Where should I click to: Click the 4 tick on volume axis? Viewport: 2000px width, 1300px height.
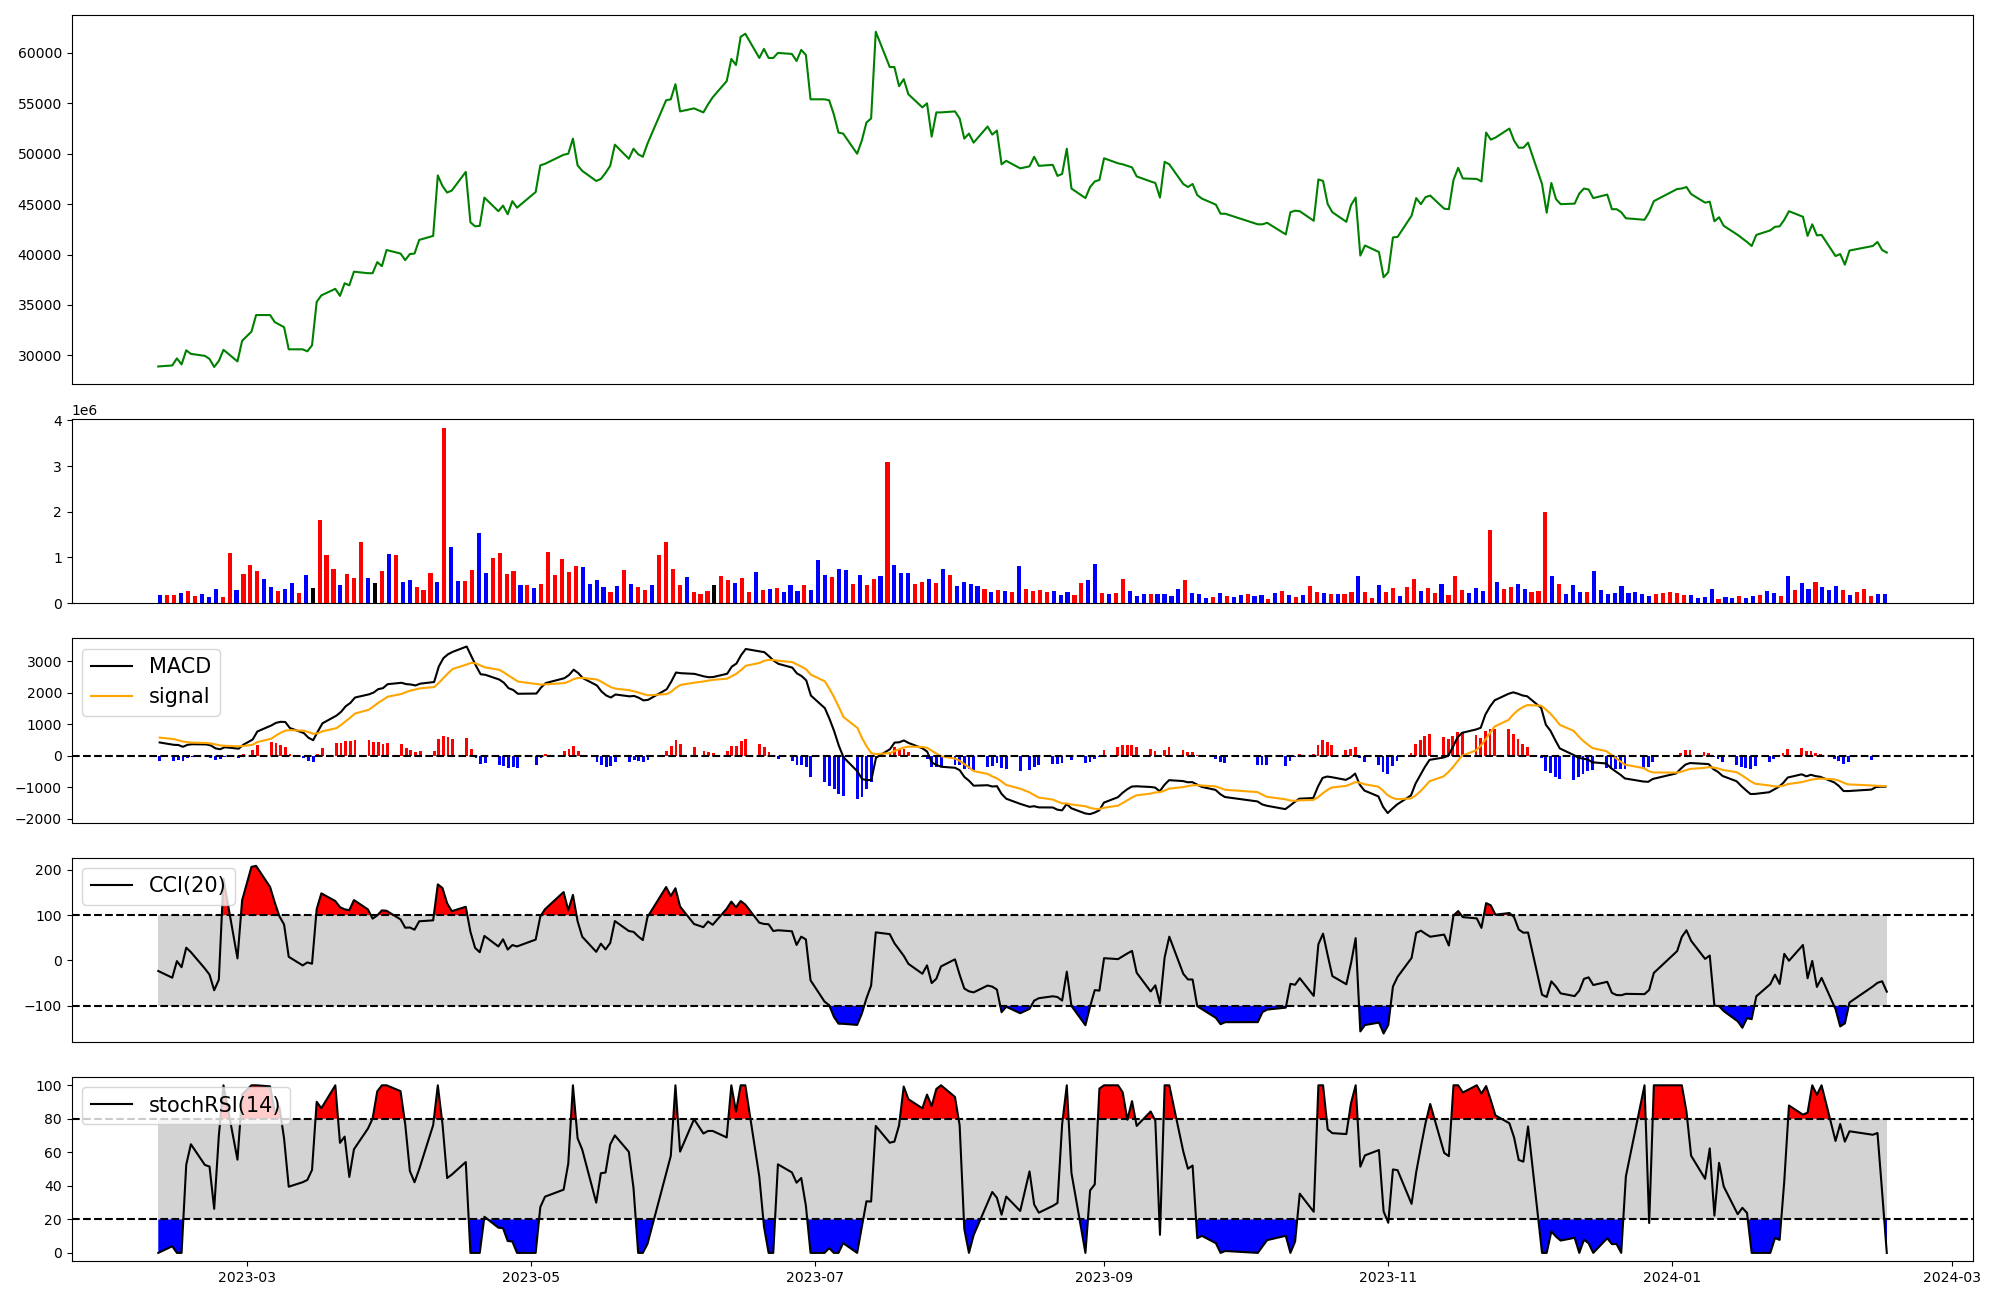[x=58, y=421]
